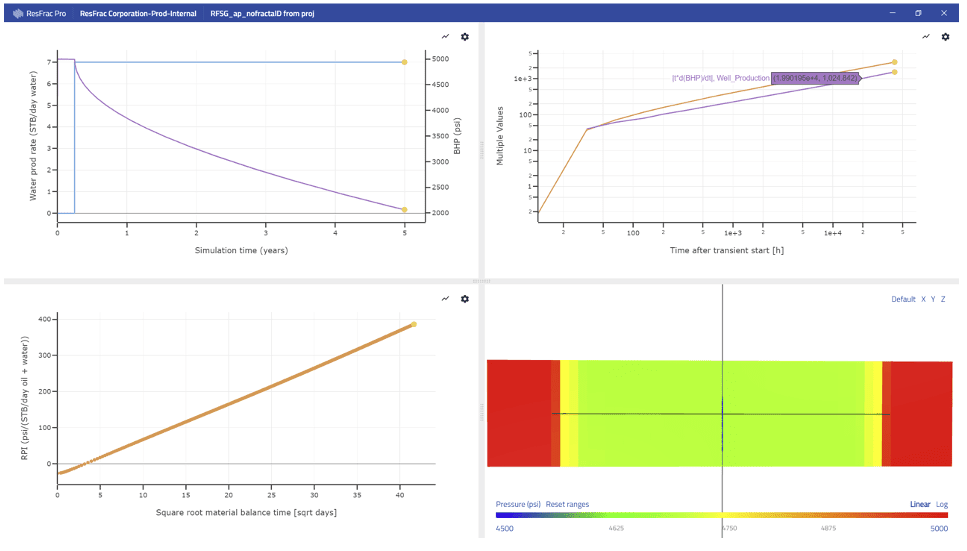Click upper orange curve endpoint in derivative plot
The height and width of the screenshot is (551, 967).
pyautogui.click(x=894, y=62)
